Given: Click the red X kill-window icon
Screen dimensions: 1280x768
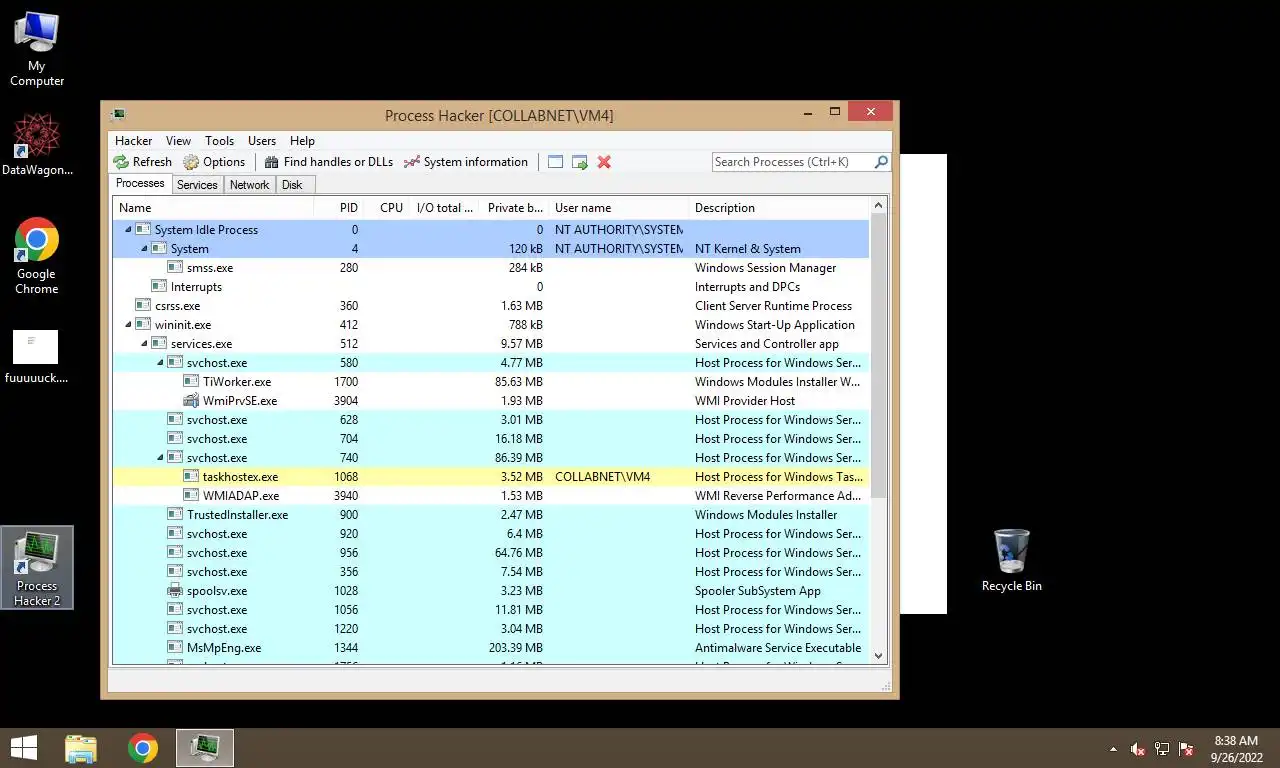Looking at the screenshot, I should [604, 162].
